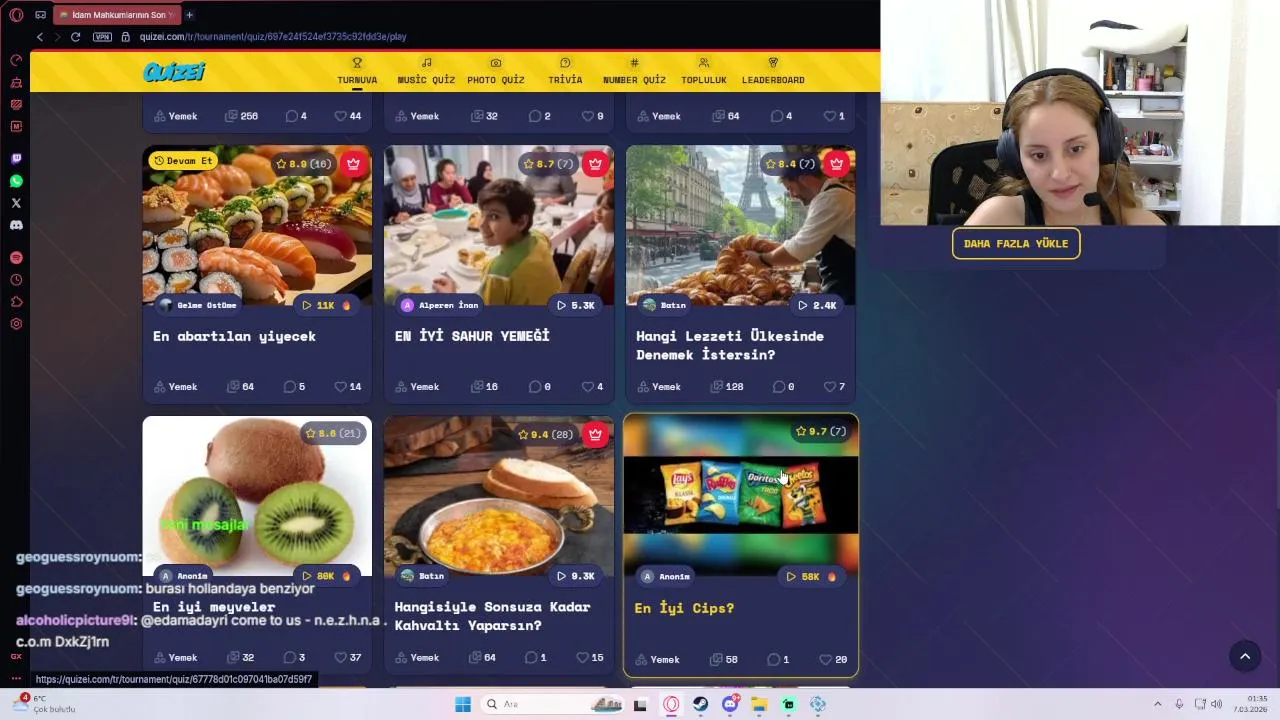Image resolution: width=1280 pixels, height=720 pixels.
Task: Open 'En İyi Cips?' quiz title
Action: pos(684,608)
